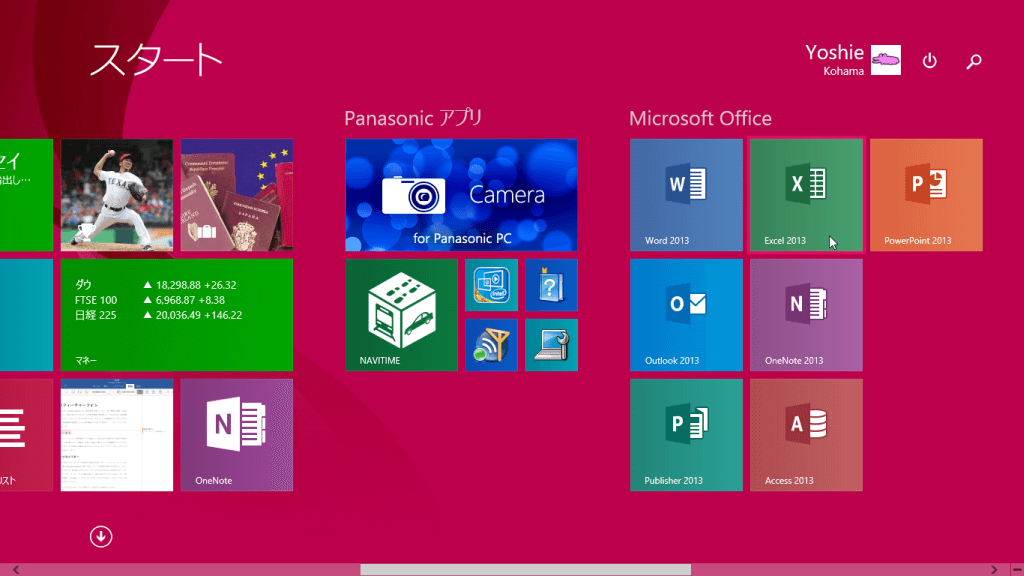
Task: Click the semantic zoom minus button
Action: click(1017, 570)
